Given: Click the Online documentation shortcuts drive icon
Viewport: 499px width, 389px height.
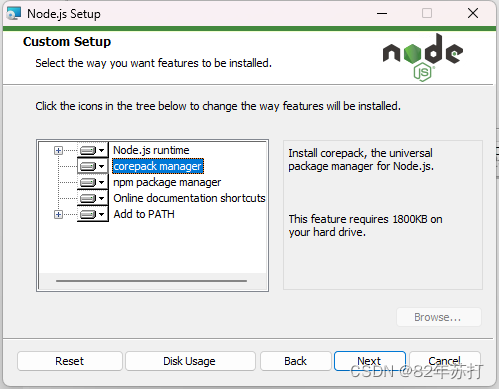Looking at the screenshot, I should point(88,198).
